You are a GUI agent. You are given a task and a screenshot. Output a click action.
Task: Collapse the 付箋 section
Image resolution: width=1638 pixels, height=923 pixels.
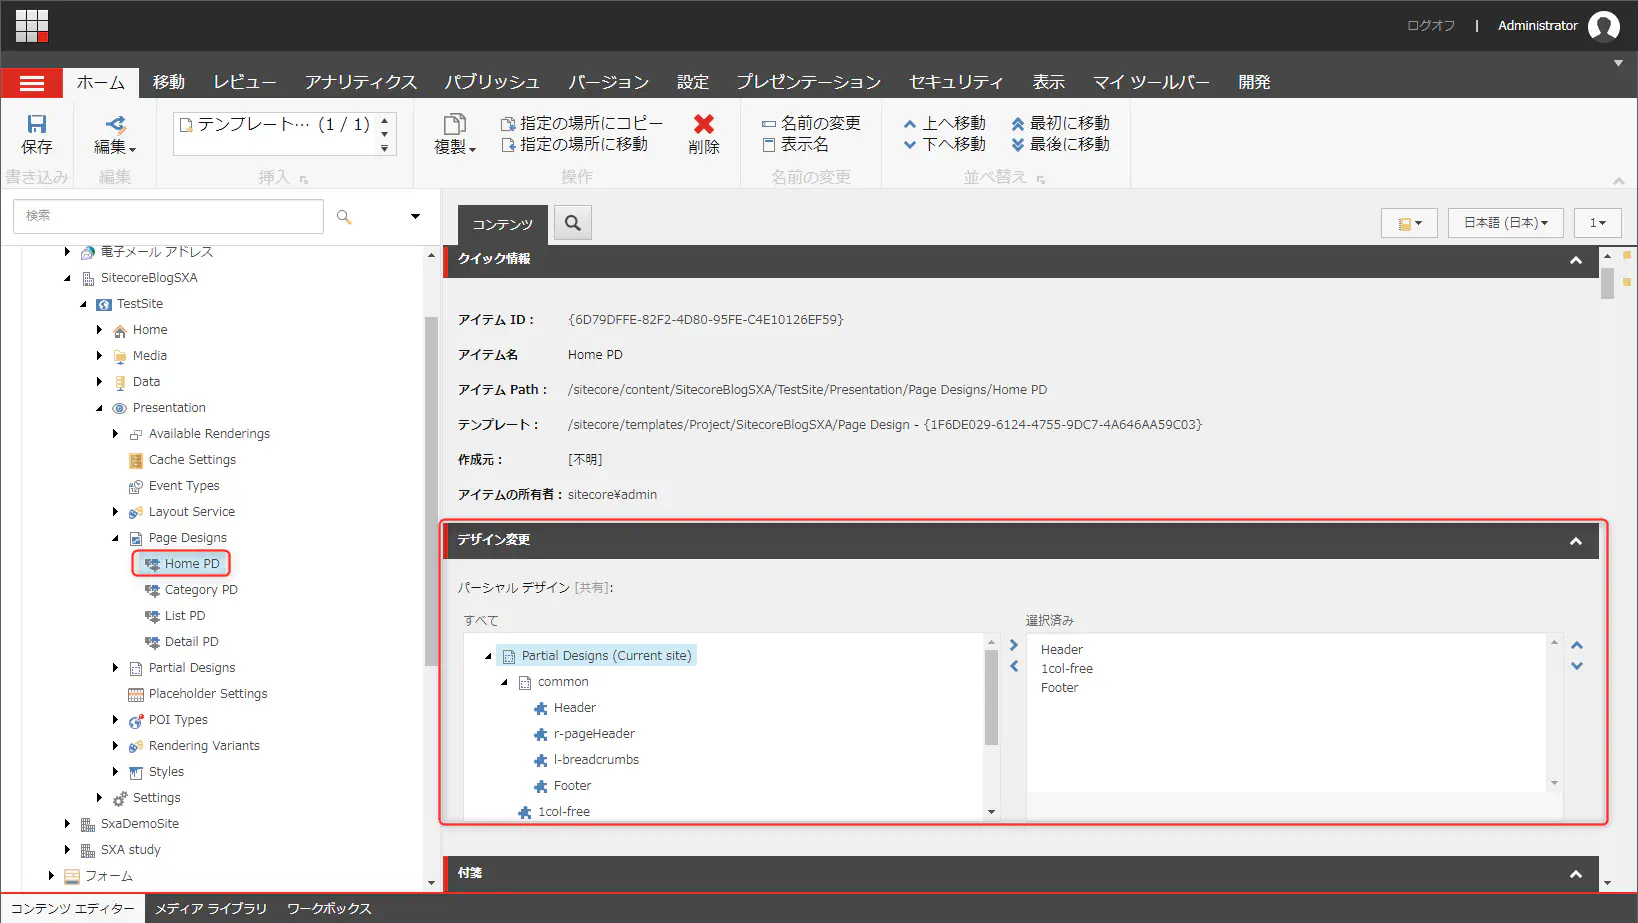tap(1576, 874)
